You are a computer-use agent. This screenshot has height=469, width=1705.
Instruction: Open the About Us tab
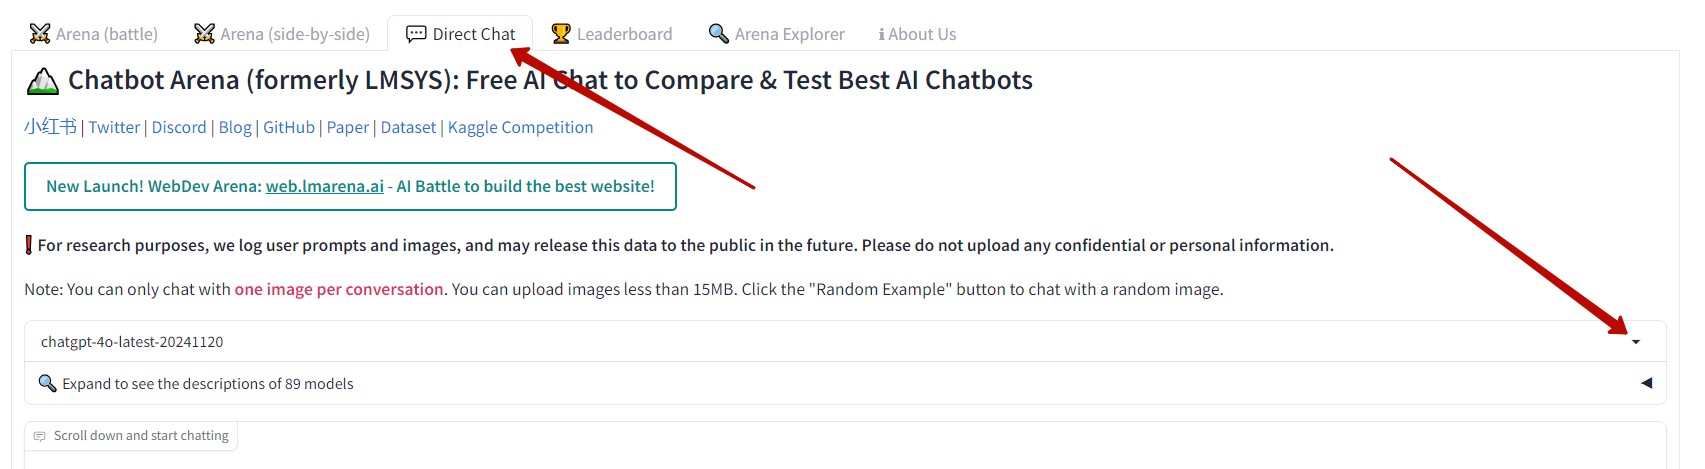[917, 34]
